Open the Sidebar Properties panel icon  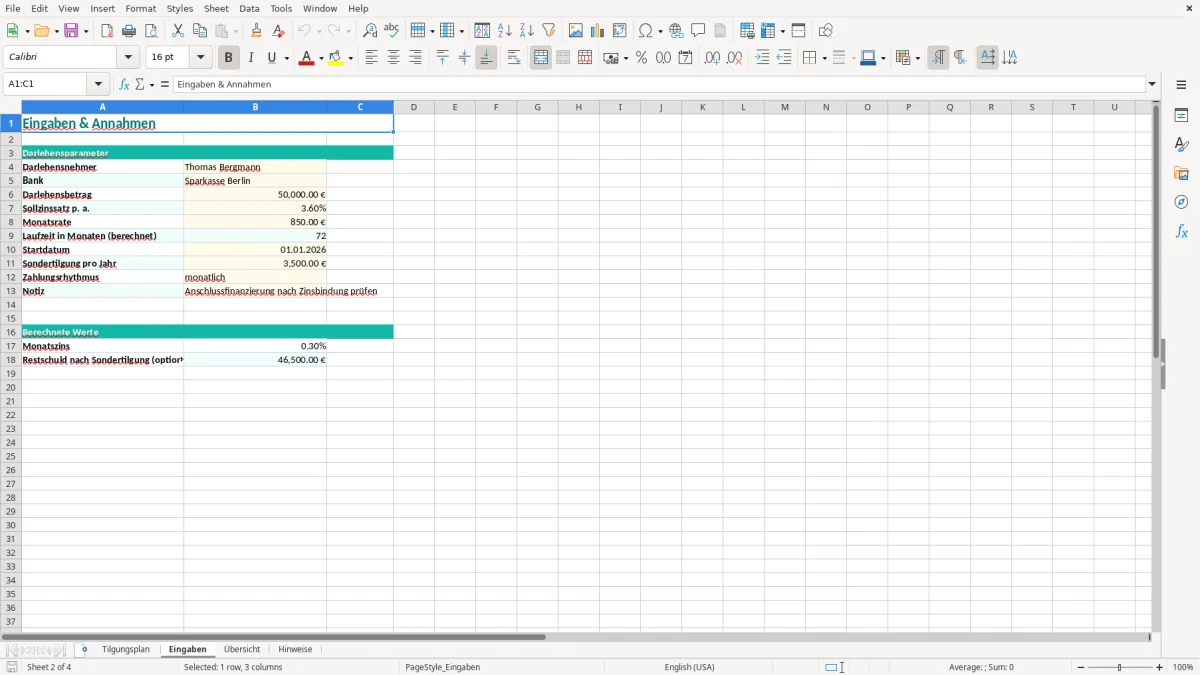[x=1181, y=116]
